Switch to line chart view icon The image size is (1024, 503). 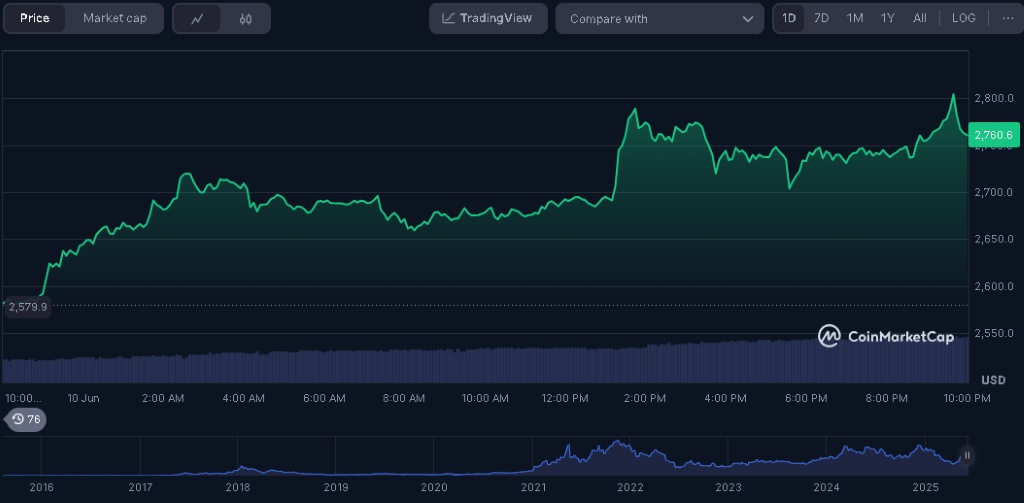coord(197,18)
